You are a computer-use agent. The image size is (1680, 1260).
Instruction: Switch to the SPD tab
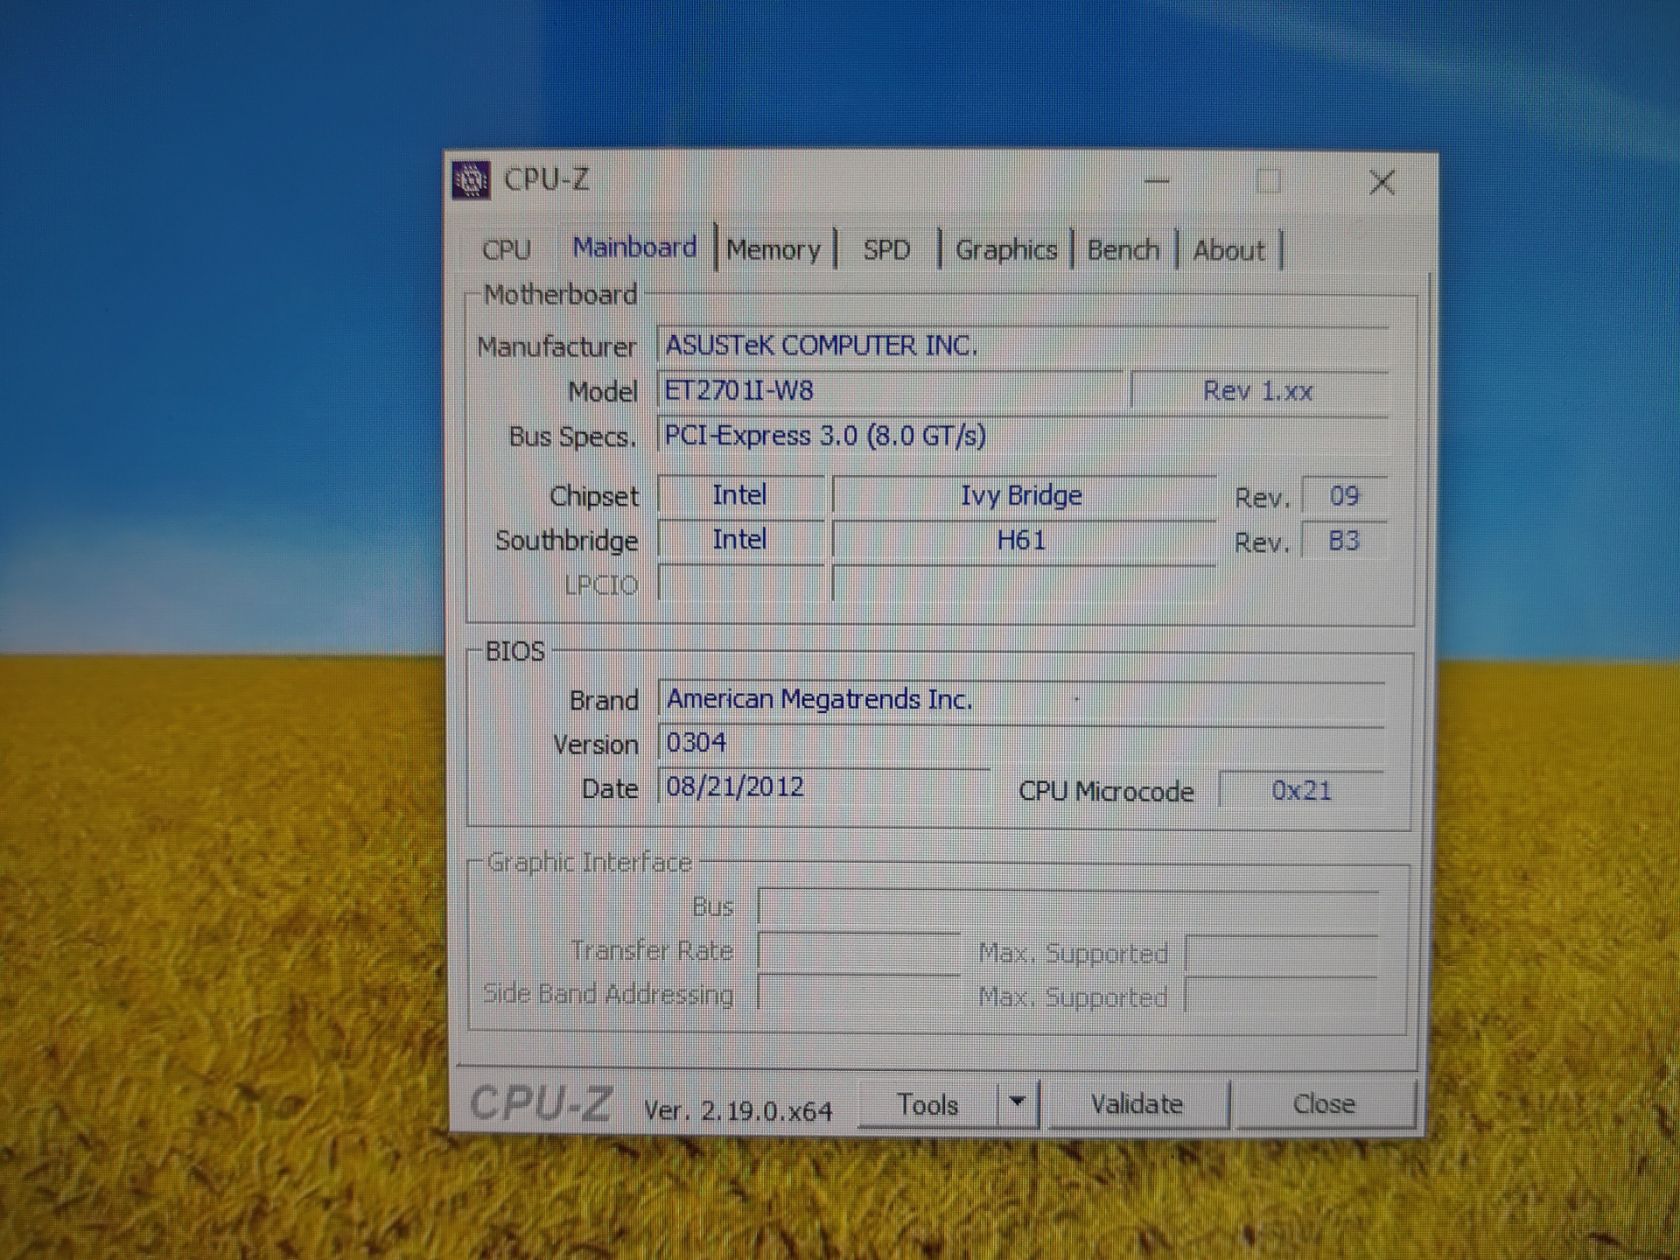[886, 249]
